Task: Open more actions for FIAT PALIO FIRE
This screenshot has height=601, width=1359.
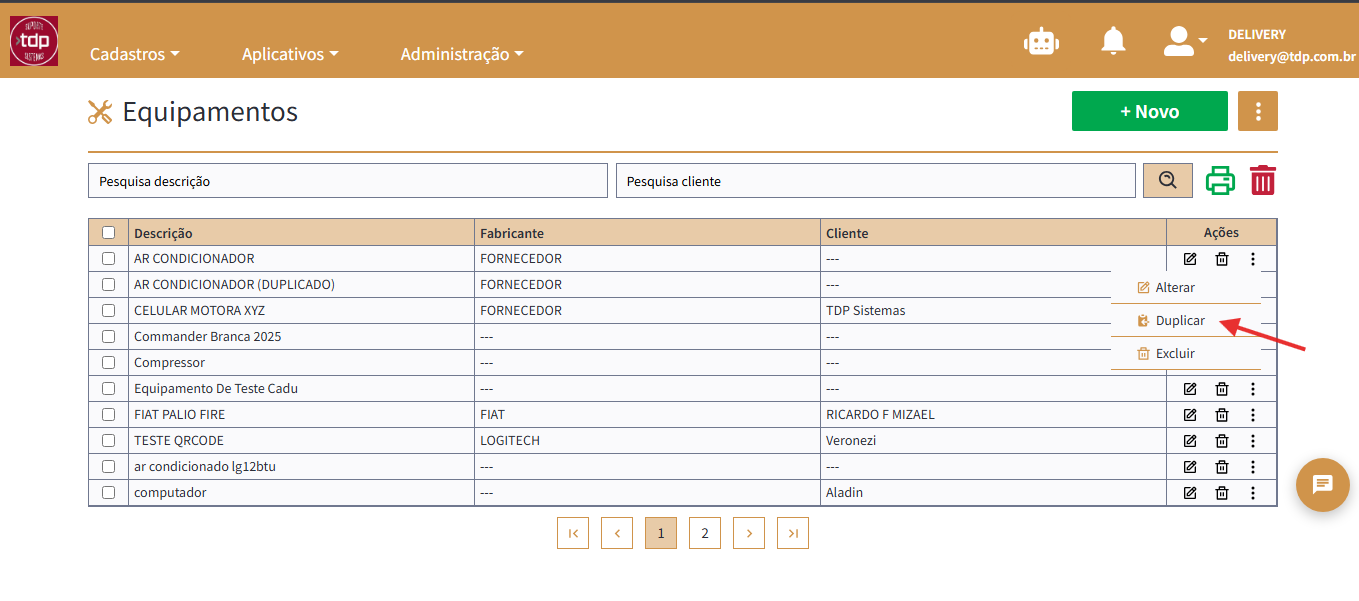Action: tap(1253, 415)
